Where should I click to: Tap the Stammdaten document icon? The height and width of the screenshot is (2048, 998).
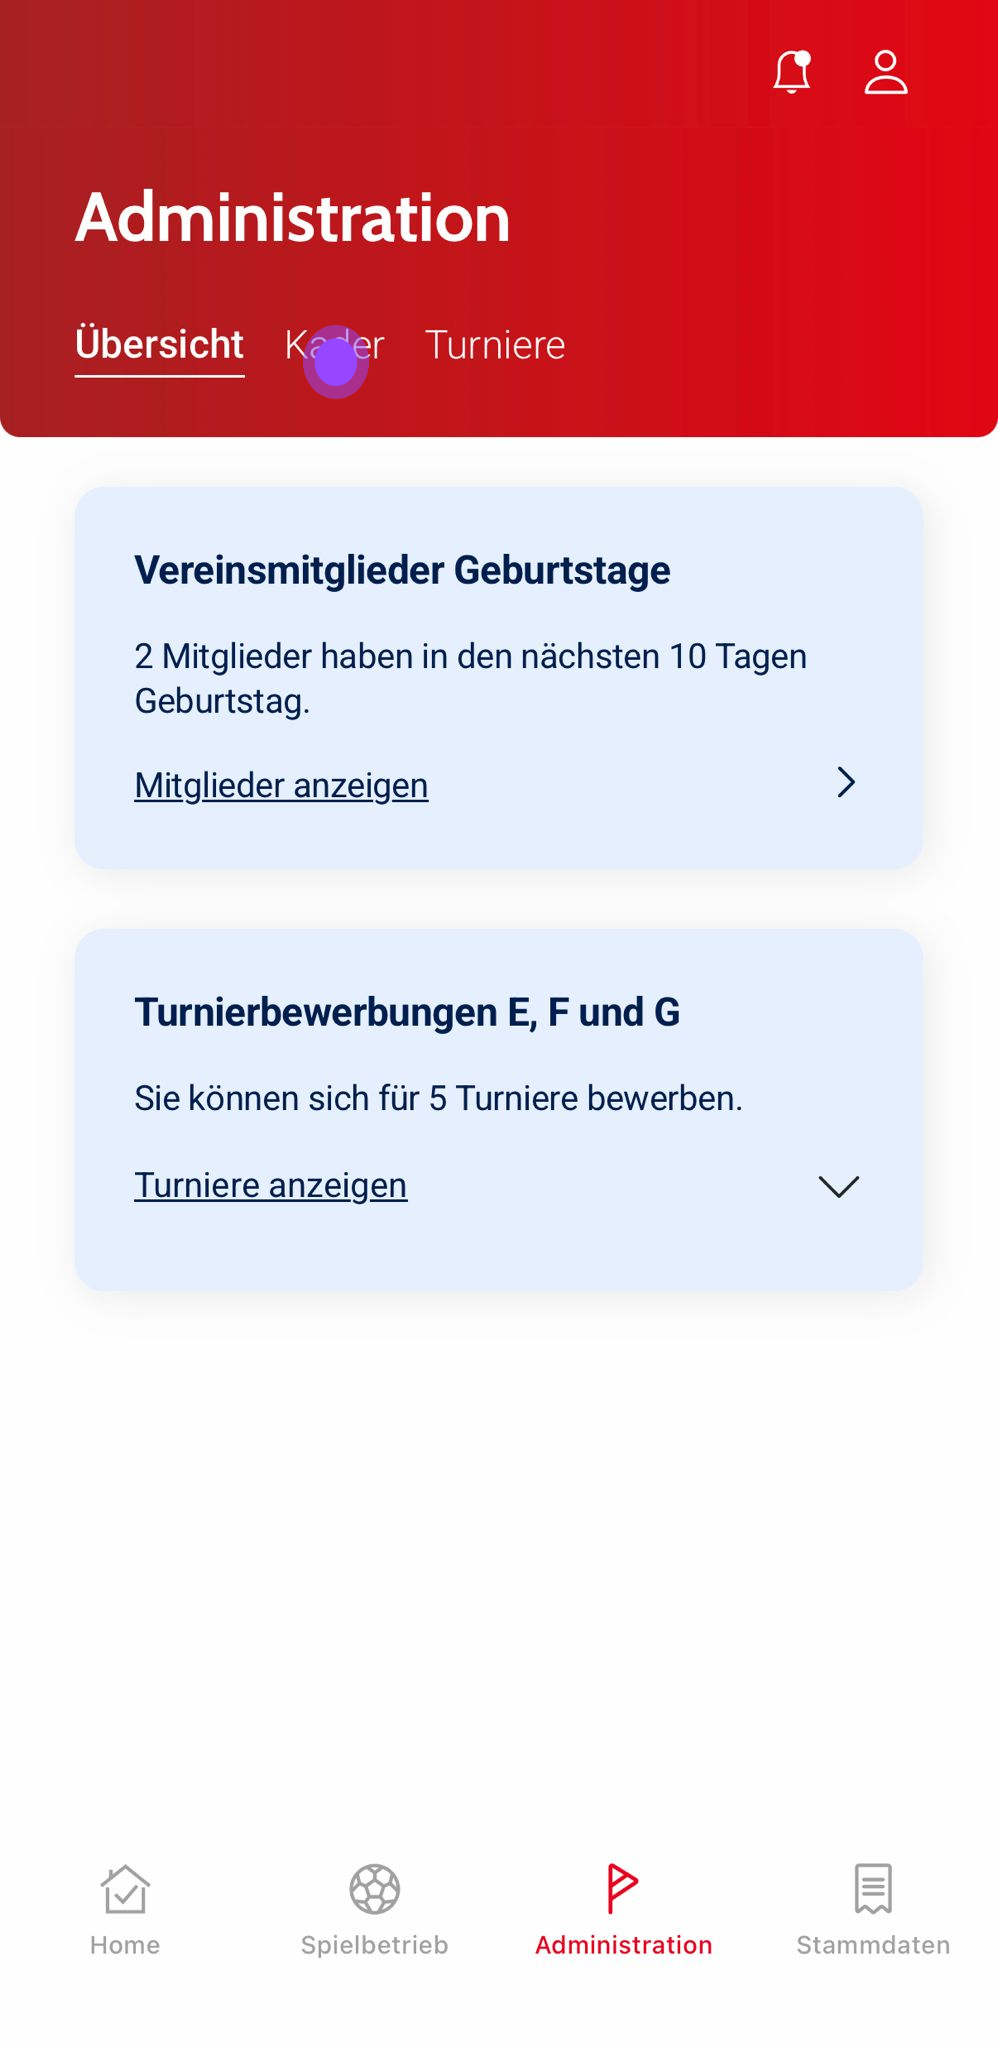(873, 1889)
